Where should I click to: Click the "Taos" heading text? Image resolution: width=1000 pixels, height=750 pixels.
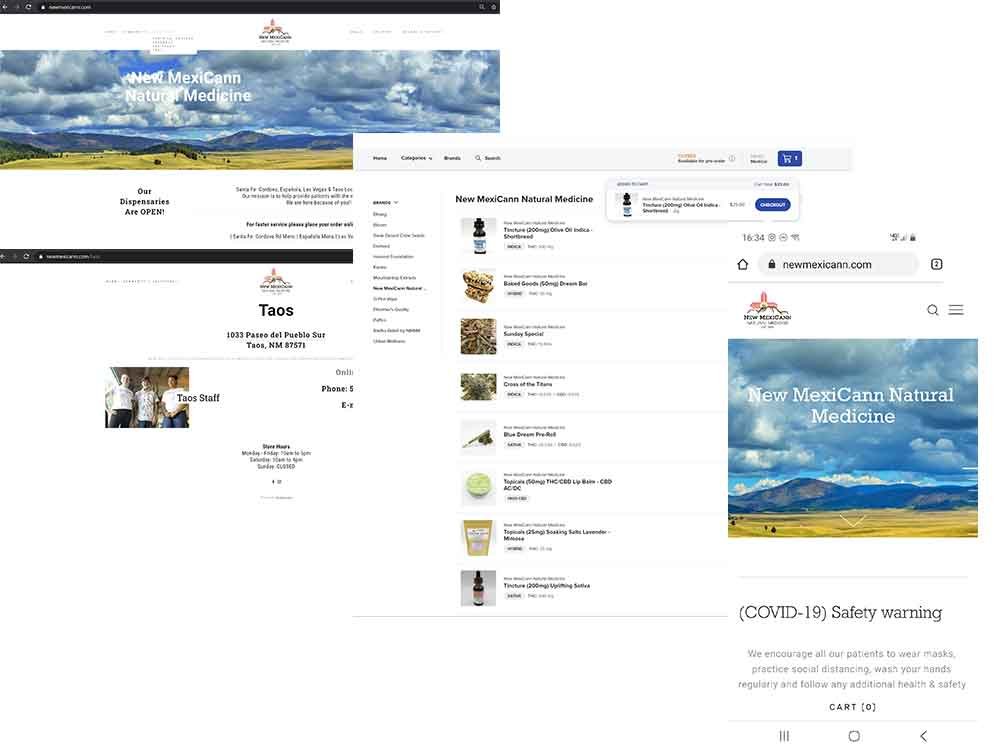click(x=276, y=311)
